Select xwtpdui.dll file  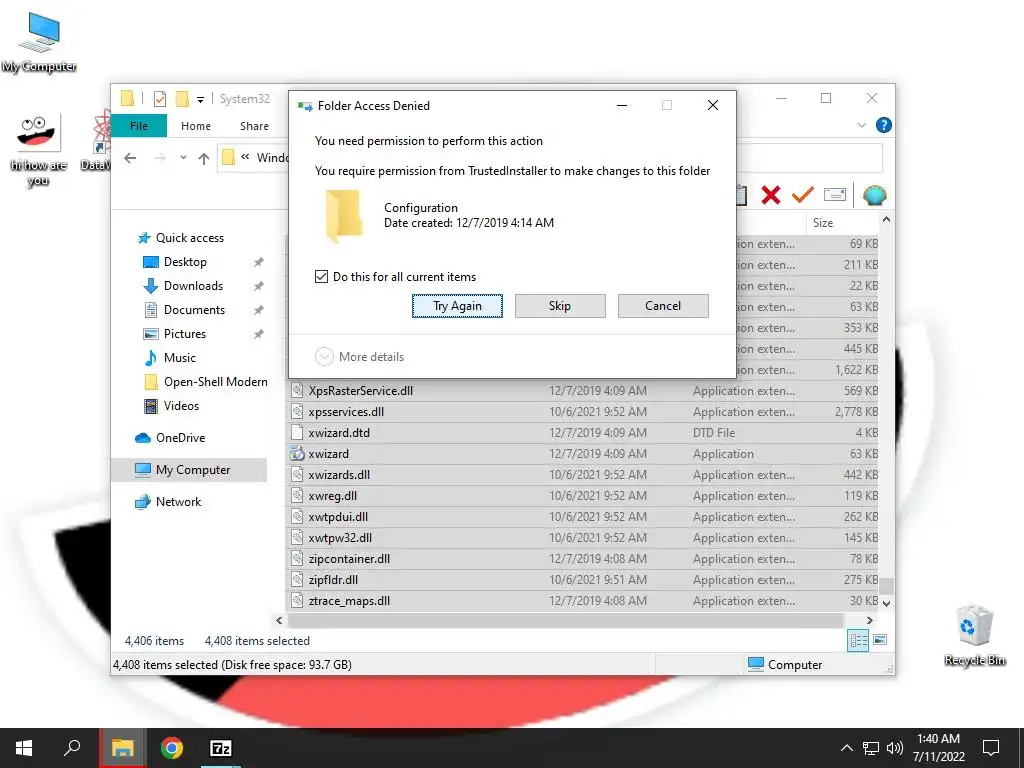[x=338, y=517]
